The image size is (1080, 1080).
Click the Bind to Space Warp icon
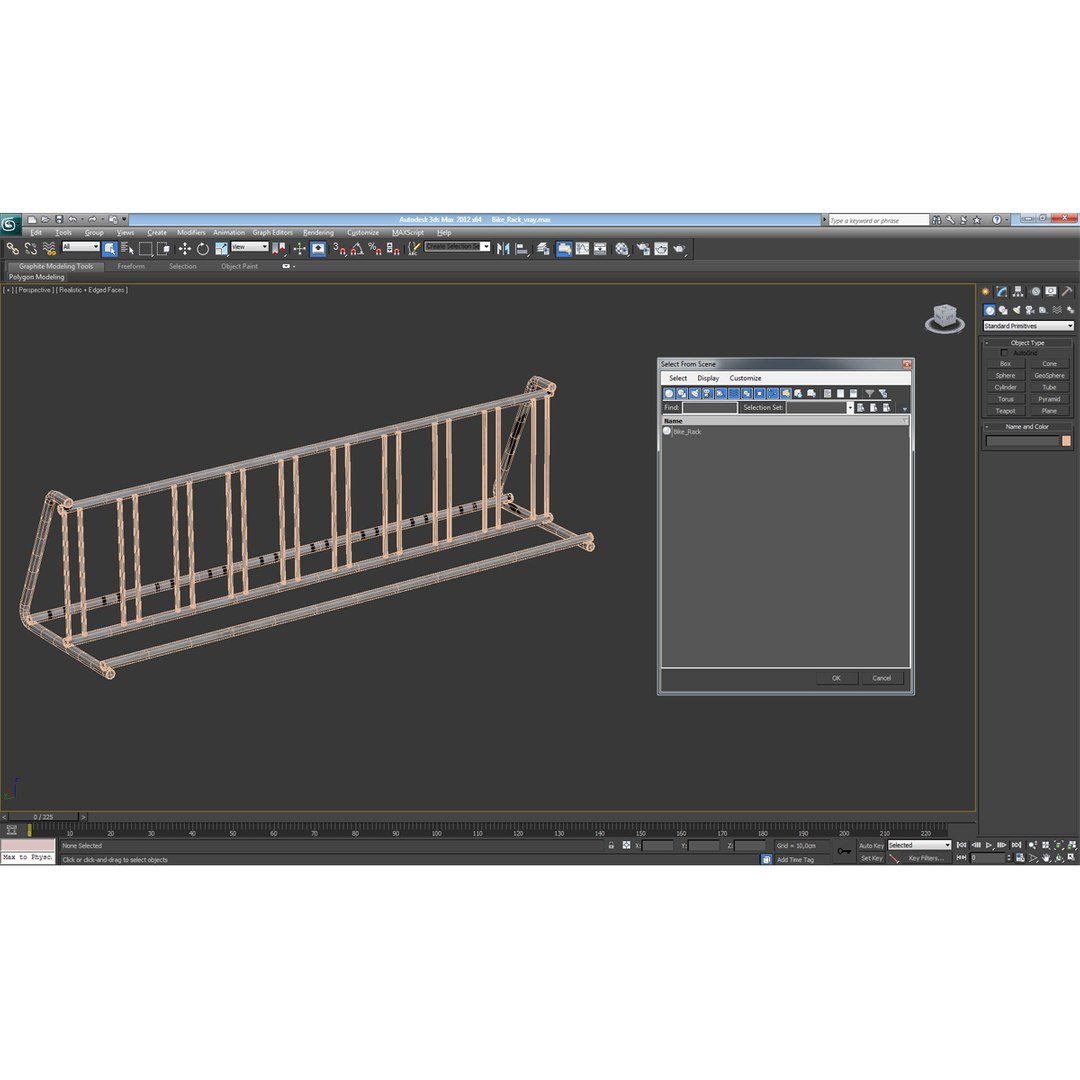coord(49,249)
